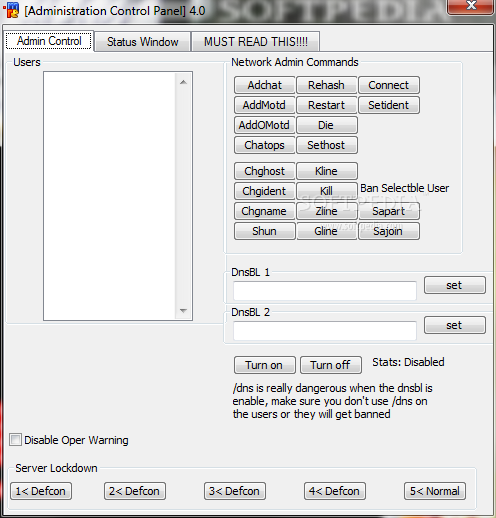The image size is (496, 518).
Task: Open the MUST READ THIS!!!! tab
Action: (256, 42)
